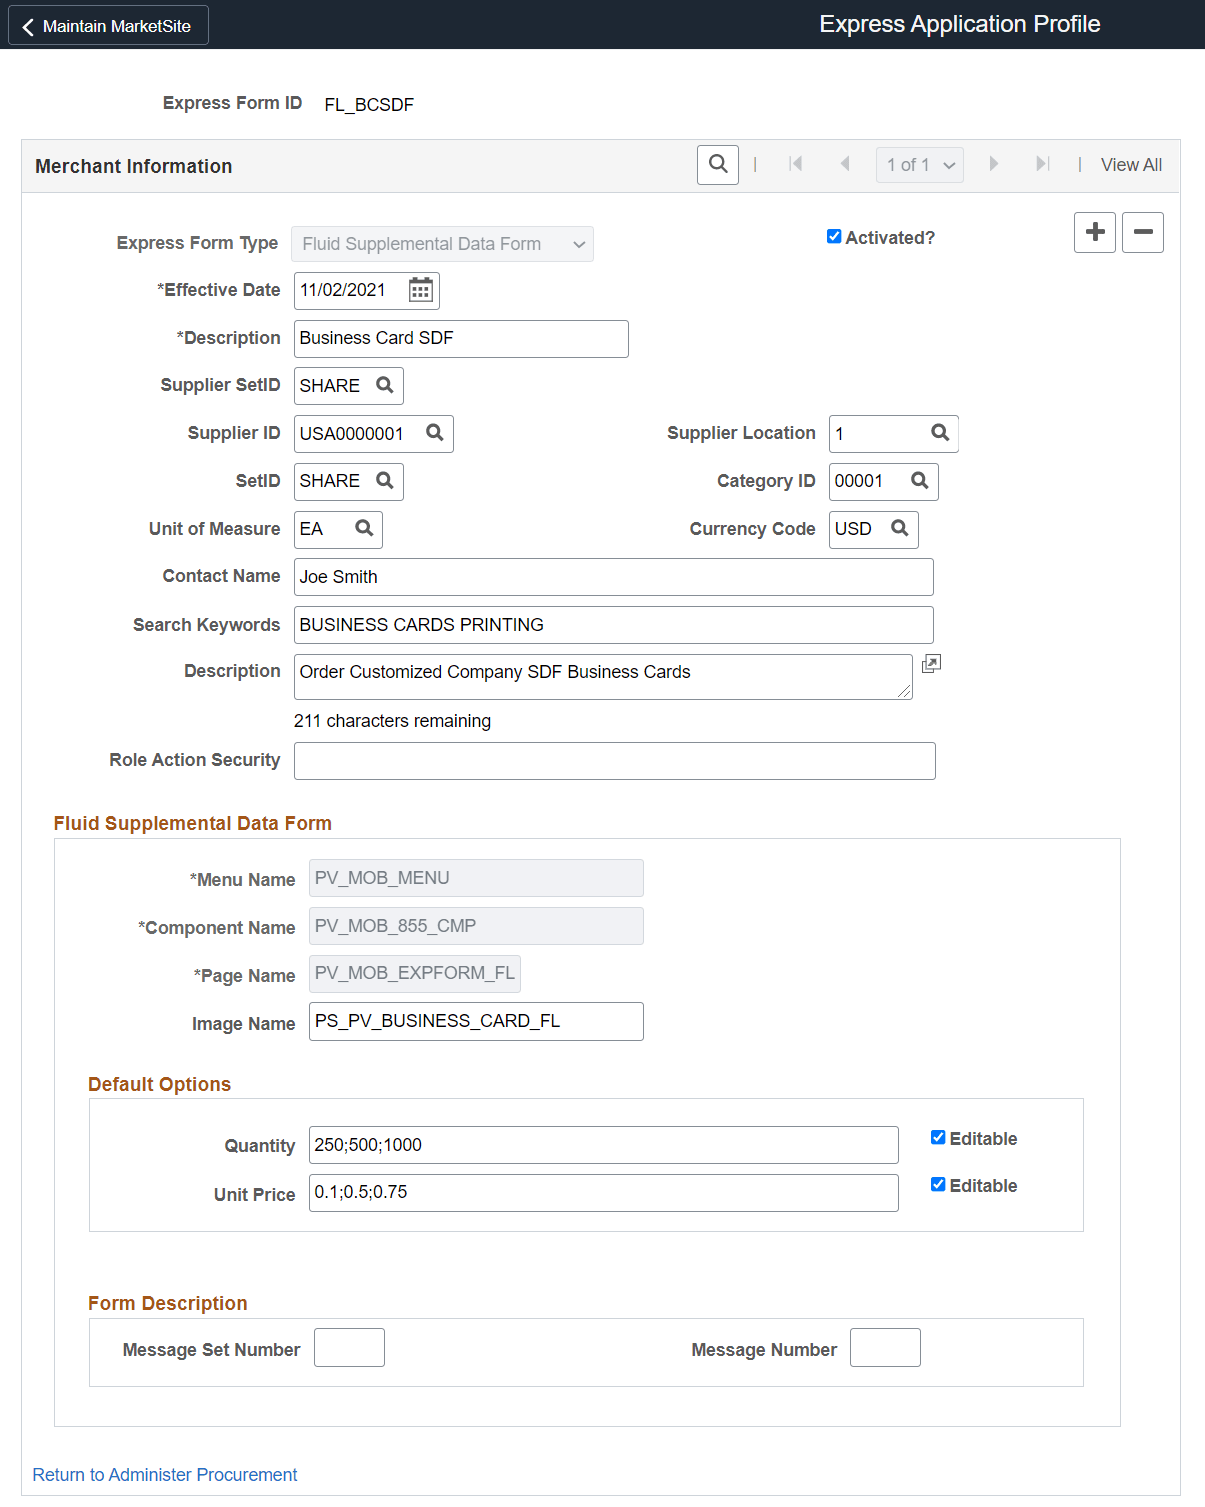Click inside the Contact Name field
1205x1507 pixels.
[612, 576]
